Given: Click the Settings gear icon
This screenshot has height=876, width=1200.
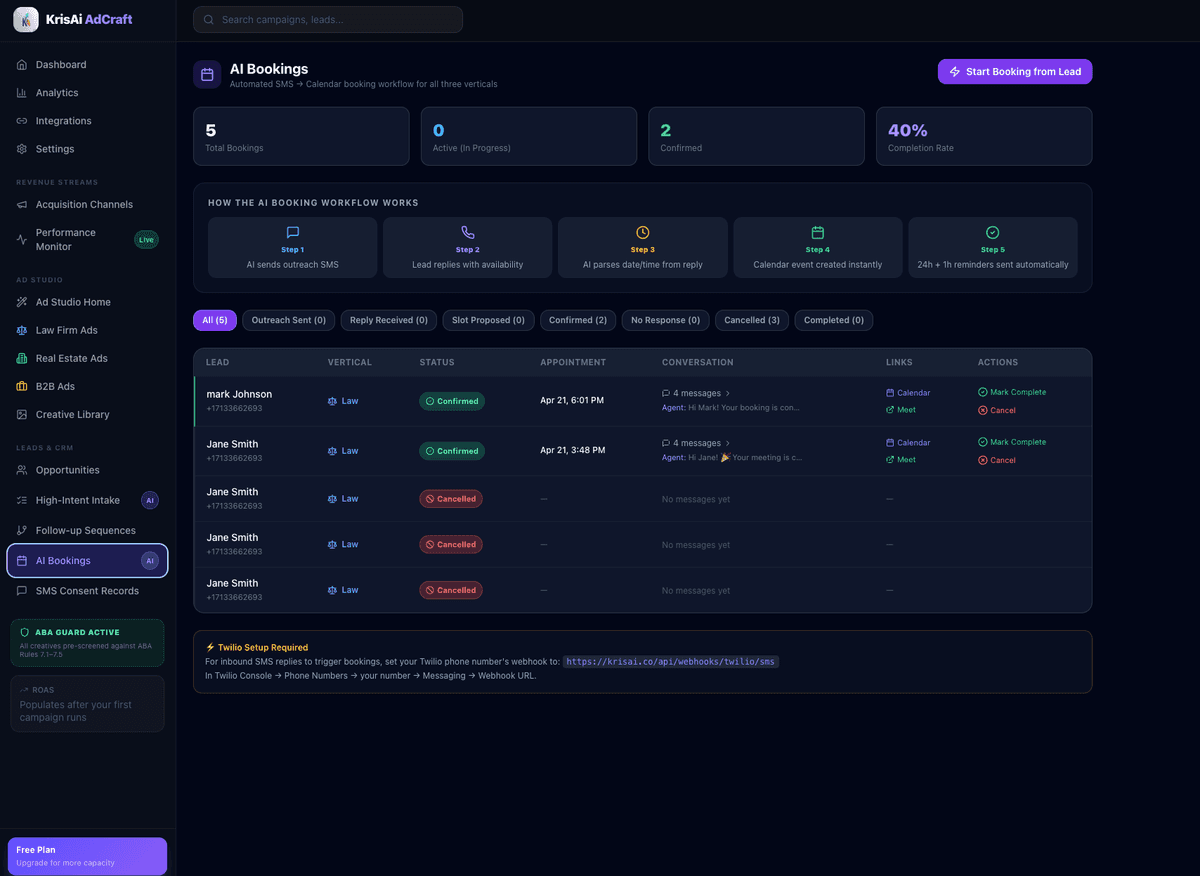Looking at the screenshot, I should pyautogui.click(x=22, y=149).
